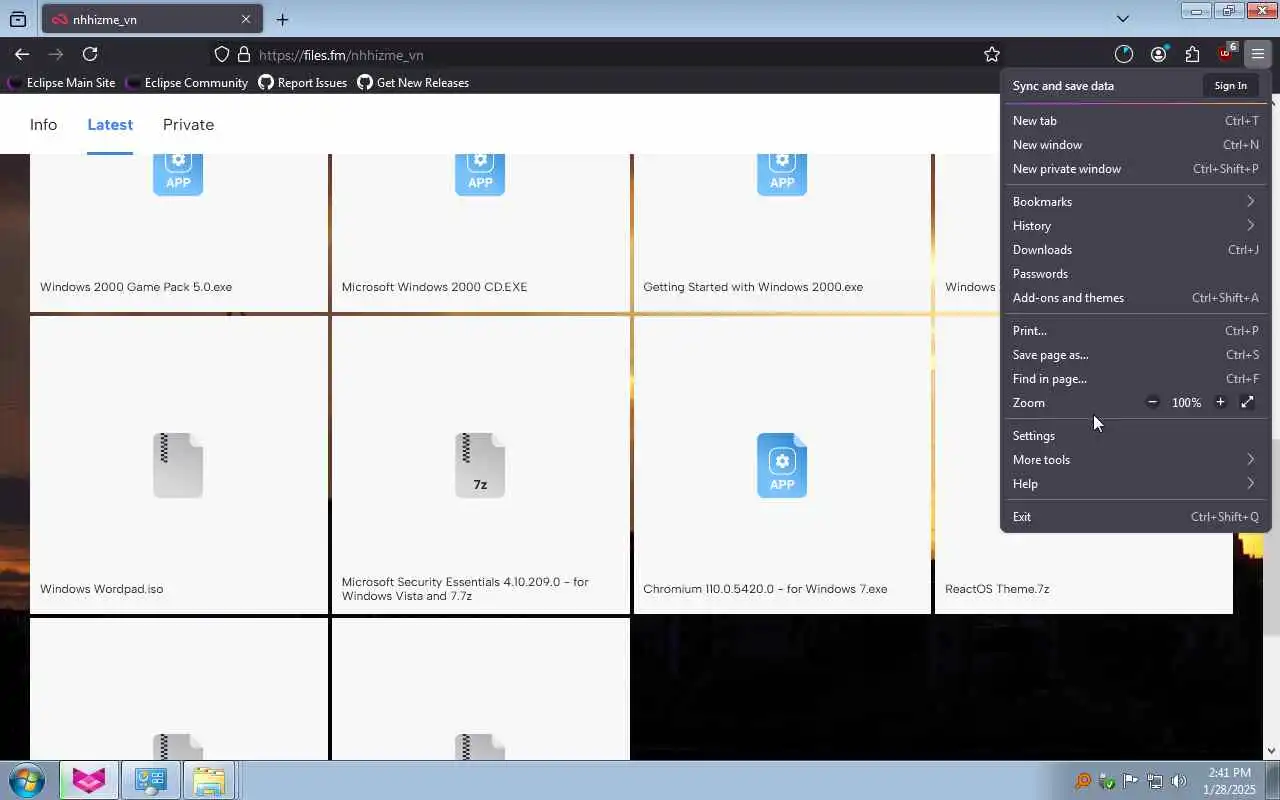1280x800 pixels.
Task: Click the Zoom in plus button
Action: tap(1220, 402)
